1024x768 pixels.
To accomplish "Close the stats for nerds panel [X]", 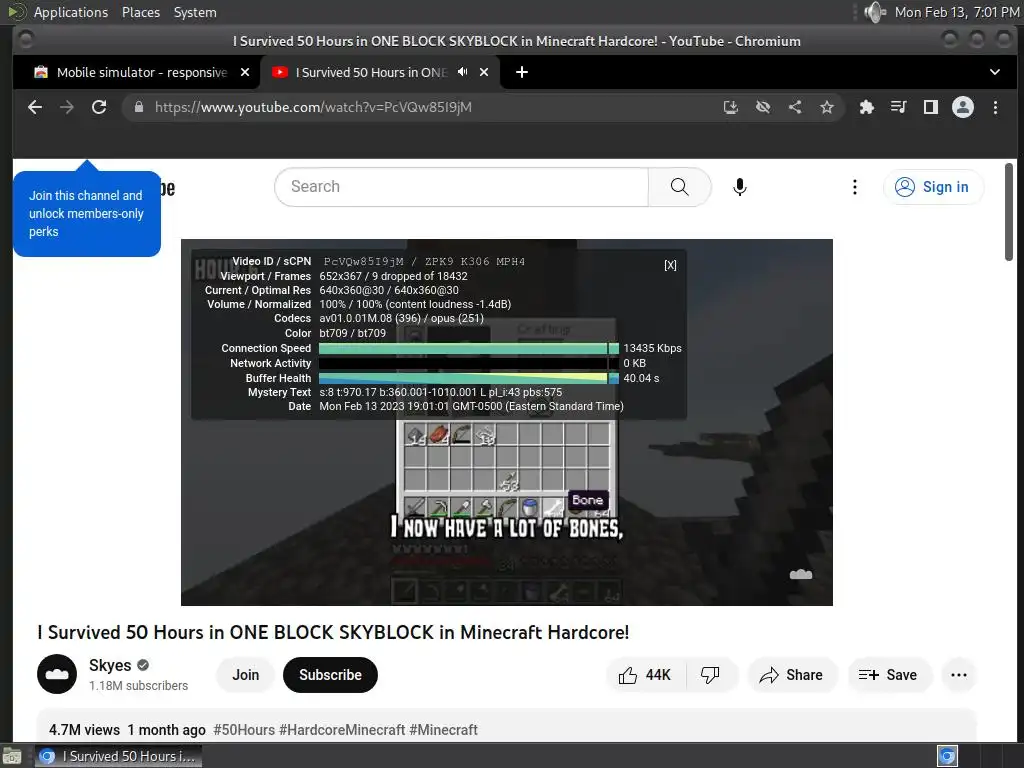I will pos(670,265).
